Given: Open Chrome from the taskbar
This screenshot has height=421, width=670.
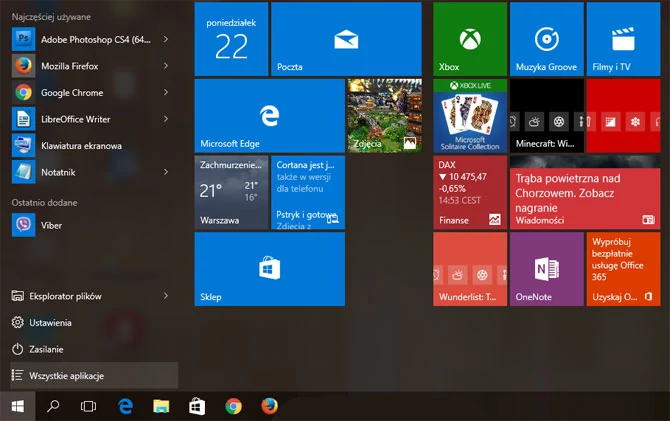Looking at the screenshot, I should [x=233, y=406].
